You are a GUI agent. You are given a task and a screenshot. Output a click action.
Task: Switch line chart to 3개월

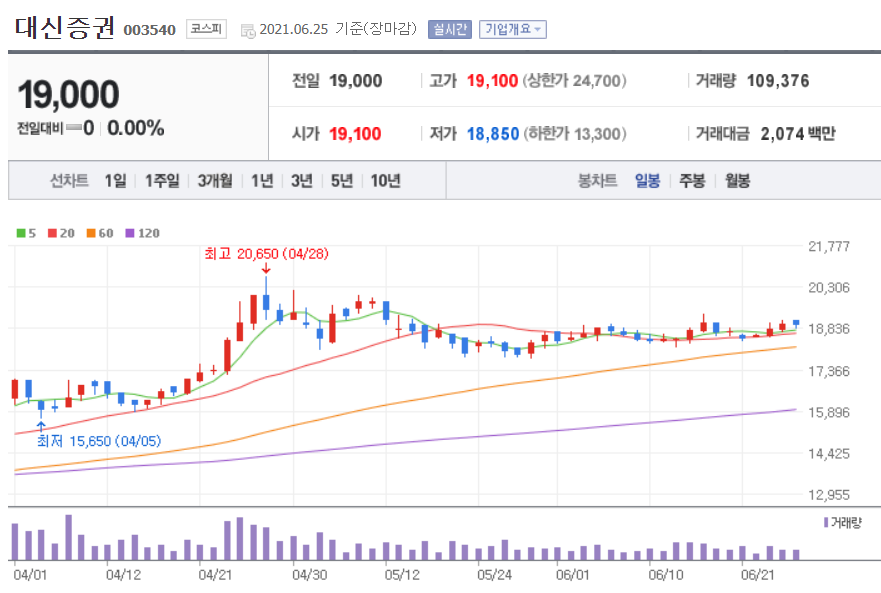[215, 180]
